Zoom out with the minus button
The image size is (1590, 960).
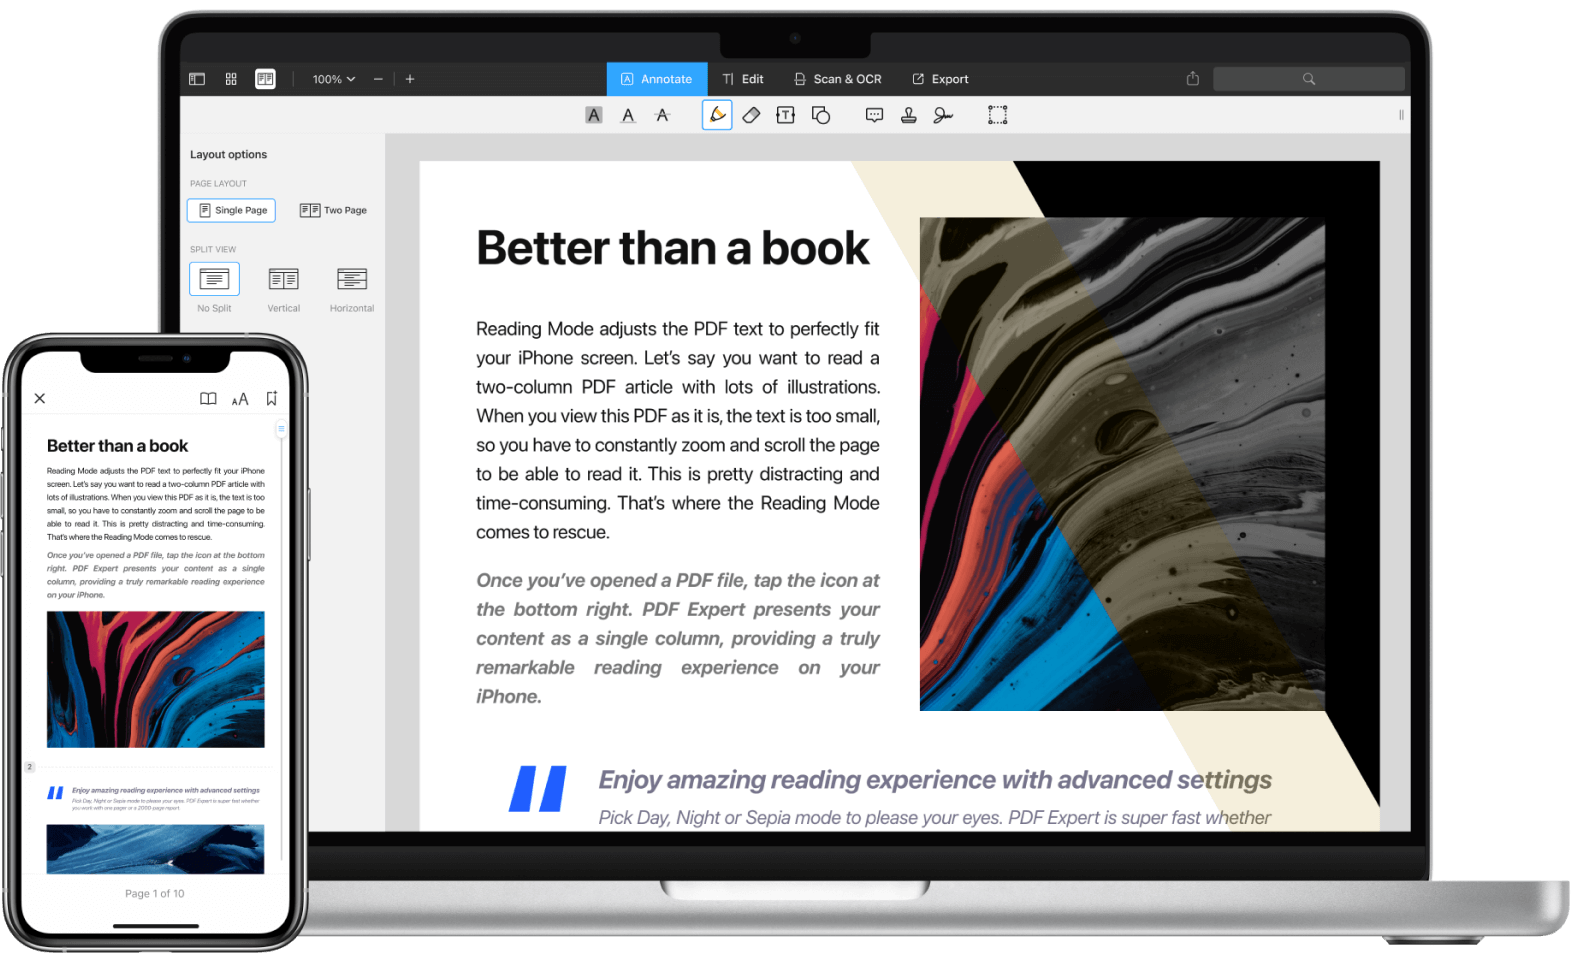(378, 79)
